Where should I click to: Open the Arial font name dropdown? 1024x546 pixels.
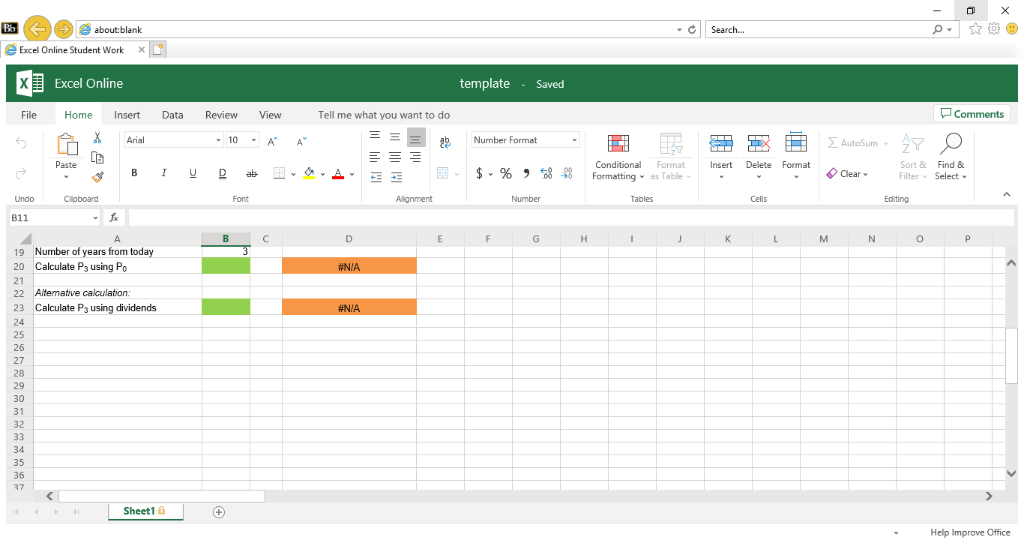point(218,140)
